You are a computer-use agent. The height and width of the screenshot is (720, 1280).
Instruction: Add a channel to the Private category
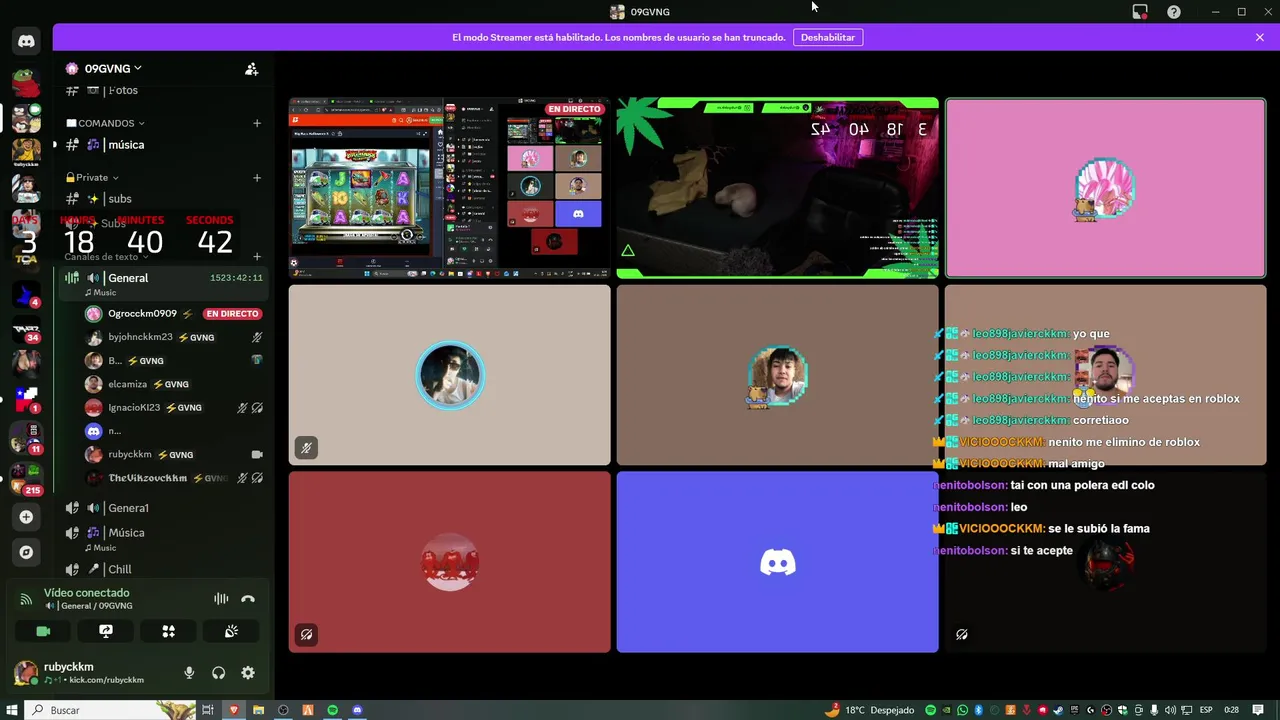257,177
